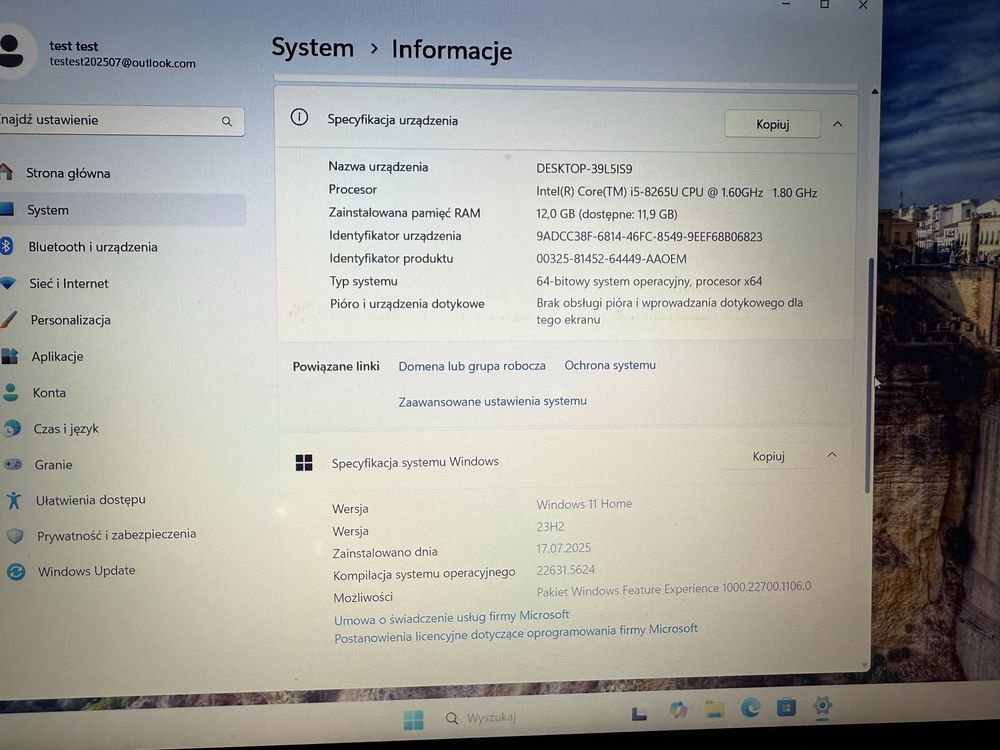Screen dimensions: 1000x750
Task: Click the user account avatar
Action: [x=11, y=51]
